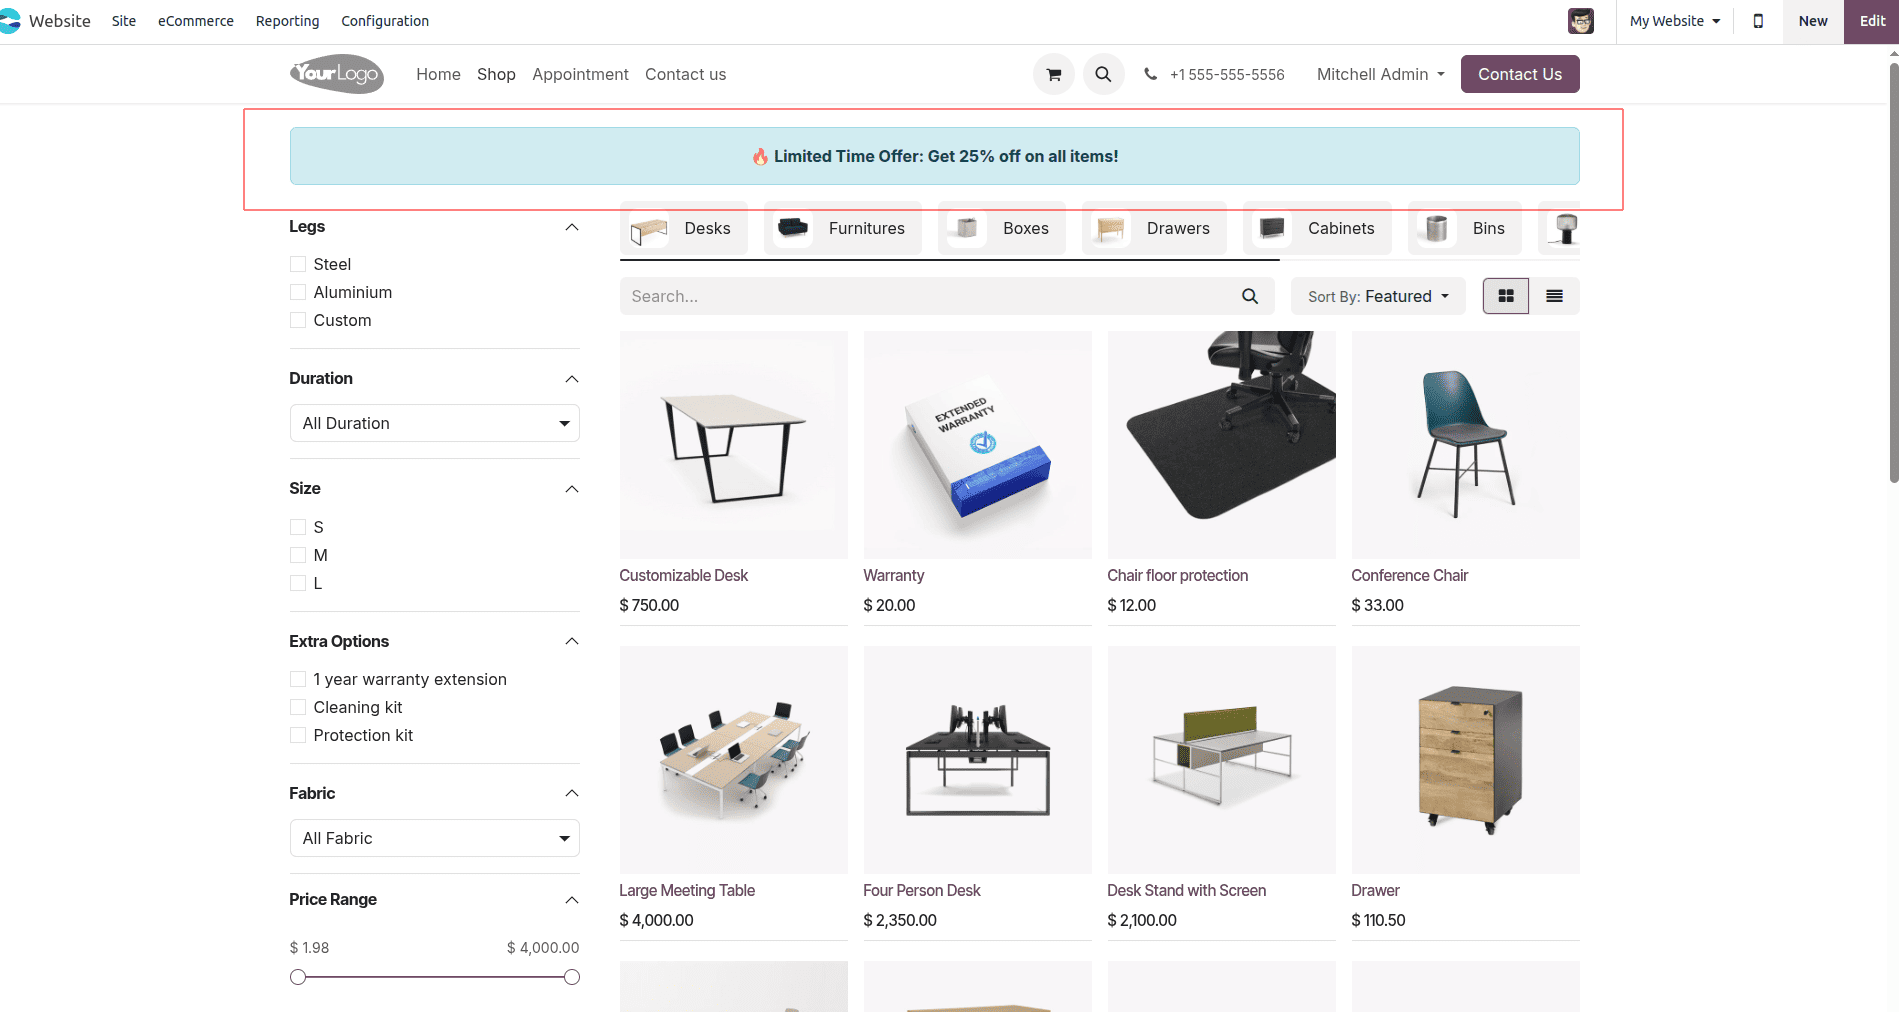The height and width of the screenshot is (1012, 1899).
Task: Click the New button
Action: tap(1813, 21)
